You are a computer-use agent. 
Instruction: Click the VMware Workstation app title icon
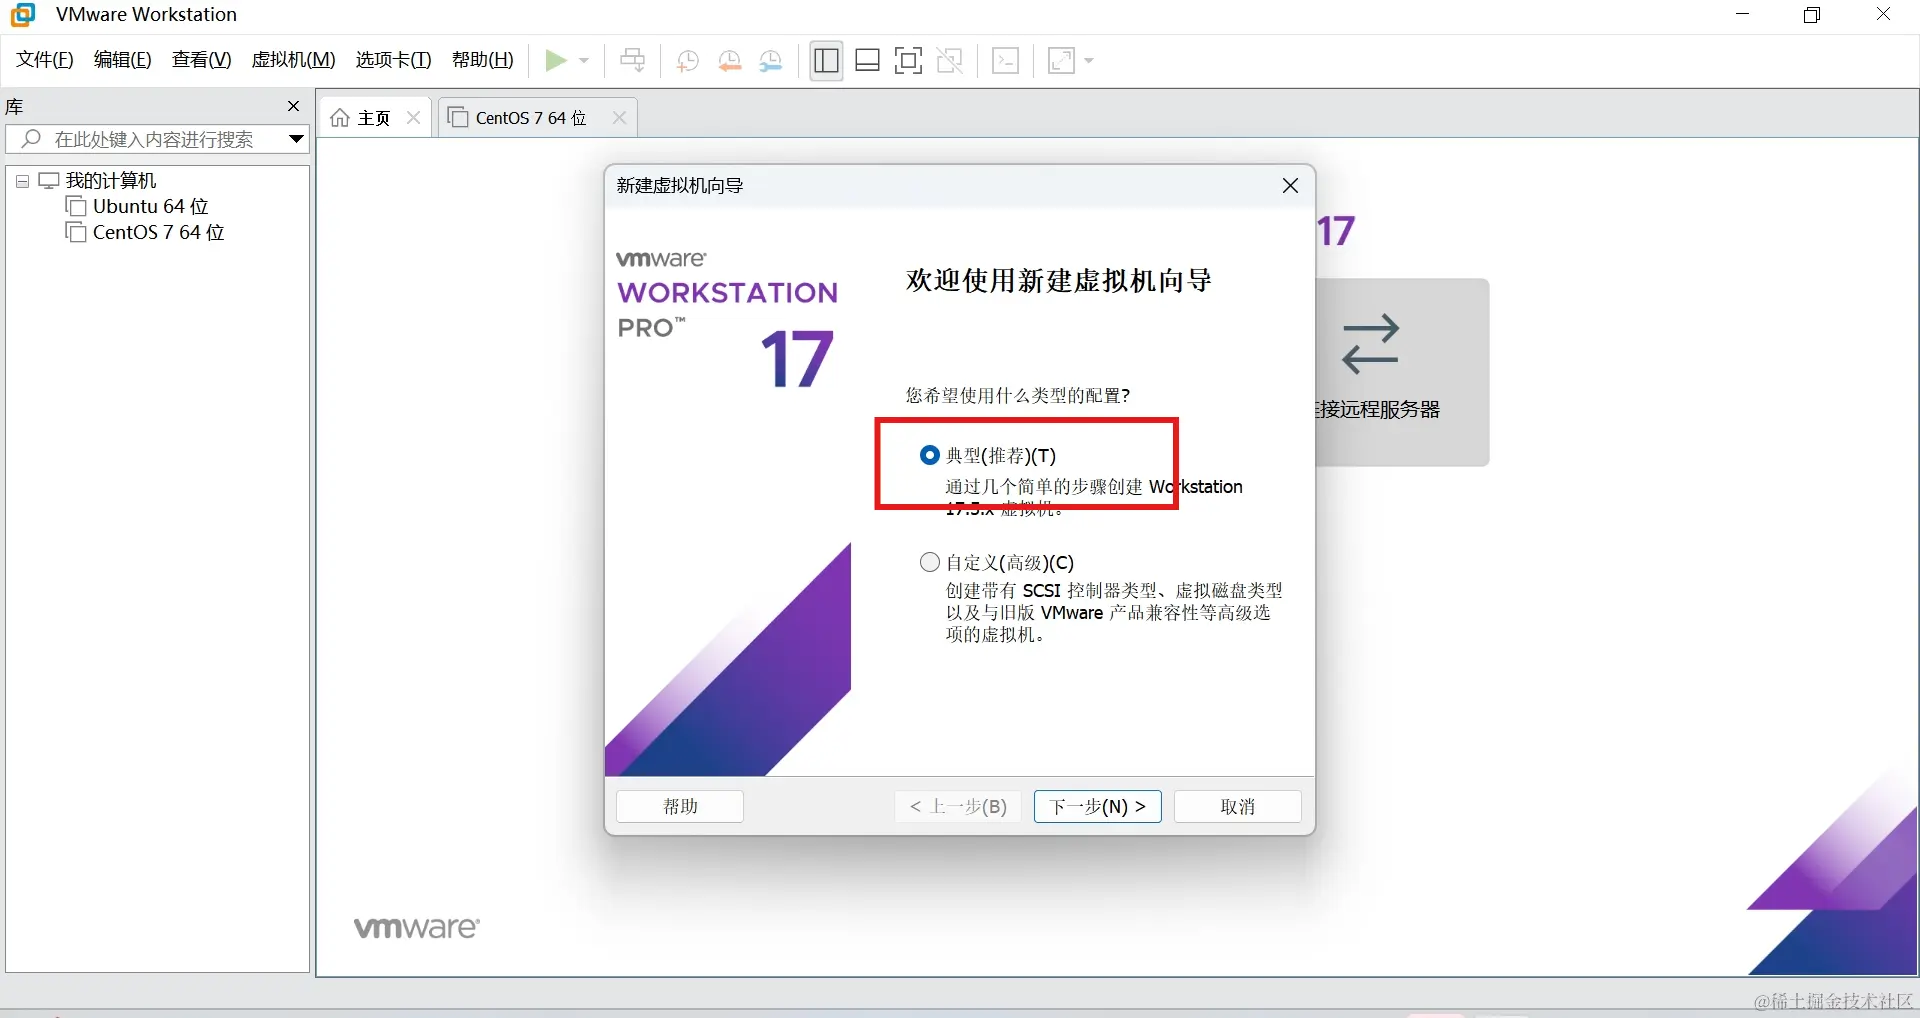(22, 14)
